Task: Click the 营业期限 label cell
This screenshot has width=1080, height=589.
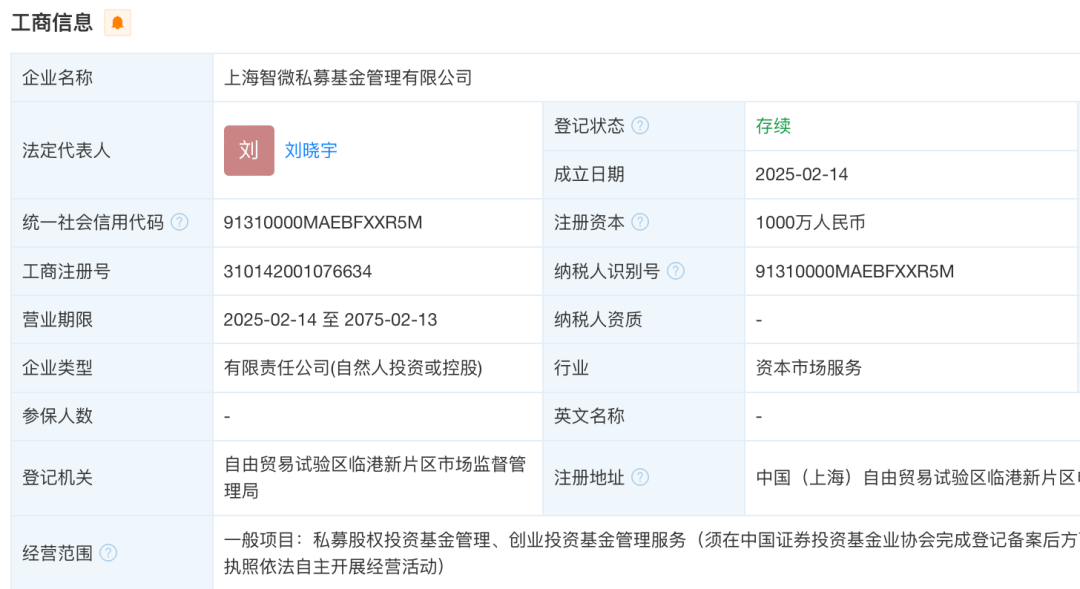Action: 112,320
